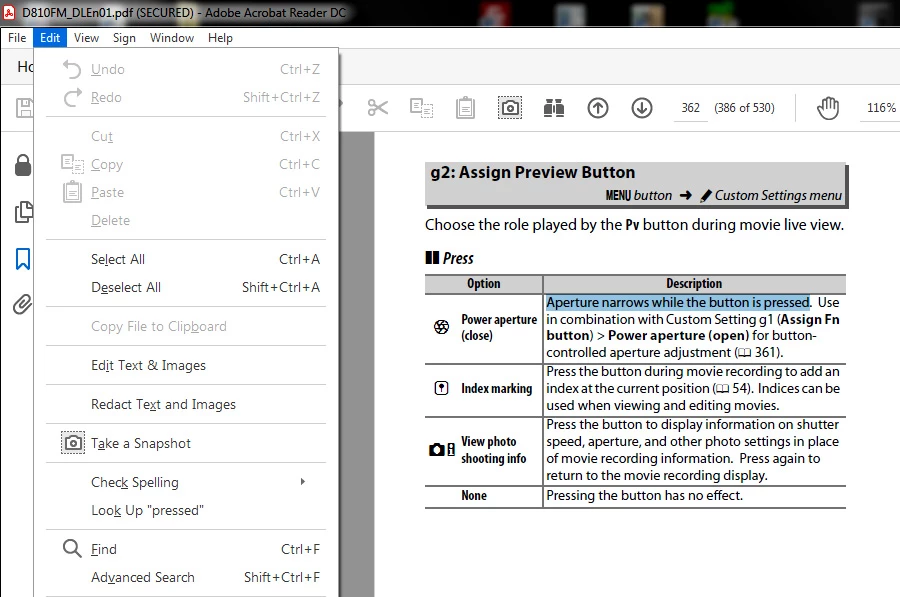Open the Window menu
The width and height of the screenshot is (900, 597).
pos(172,38)
